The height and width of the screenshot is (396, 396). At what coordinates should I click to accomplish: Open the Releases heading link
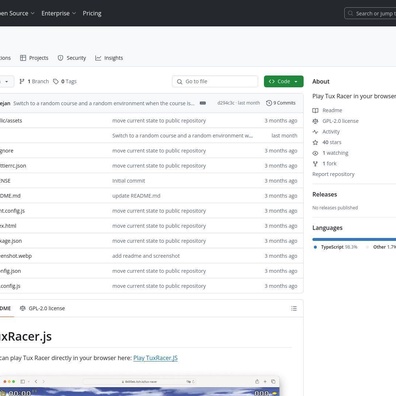pos(325,194)
